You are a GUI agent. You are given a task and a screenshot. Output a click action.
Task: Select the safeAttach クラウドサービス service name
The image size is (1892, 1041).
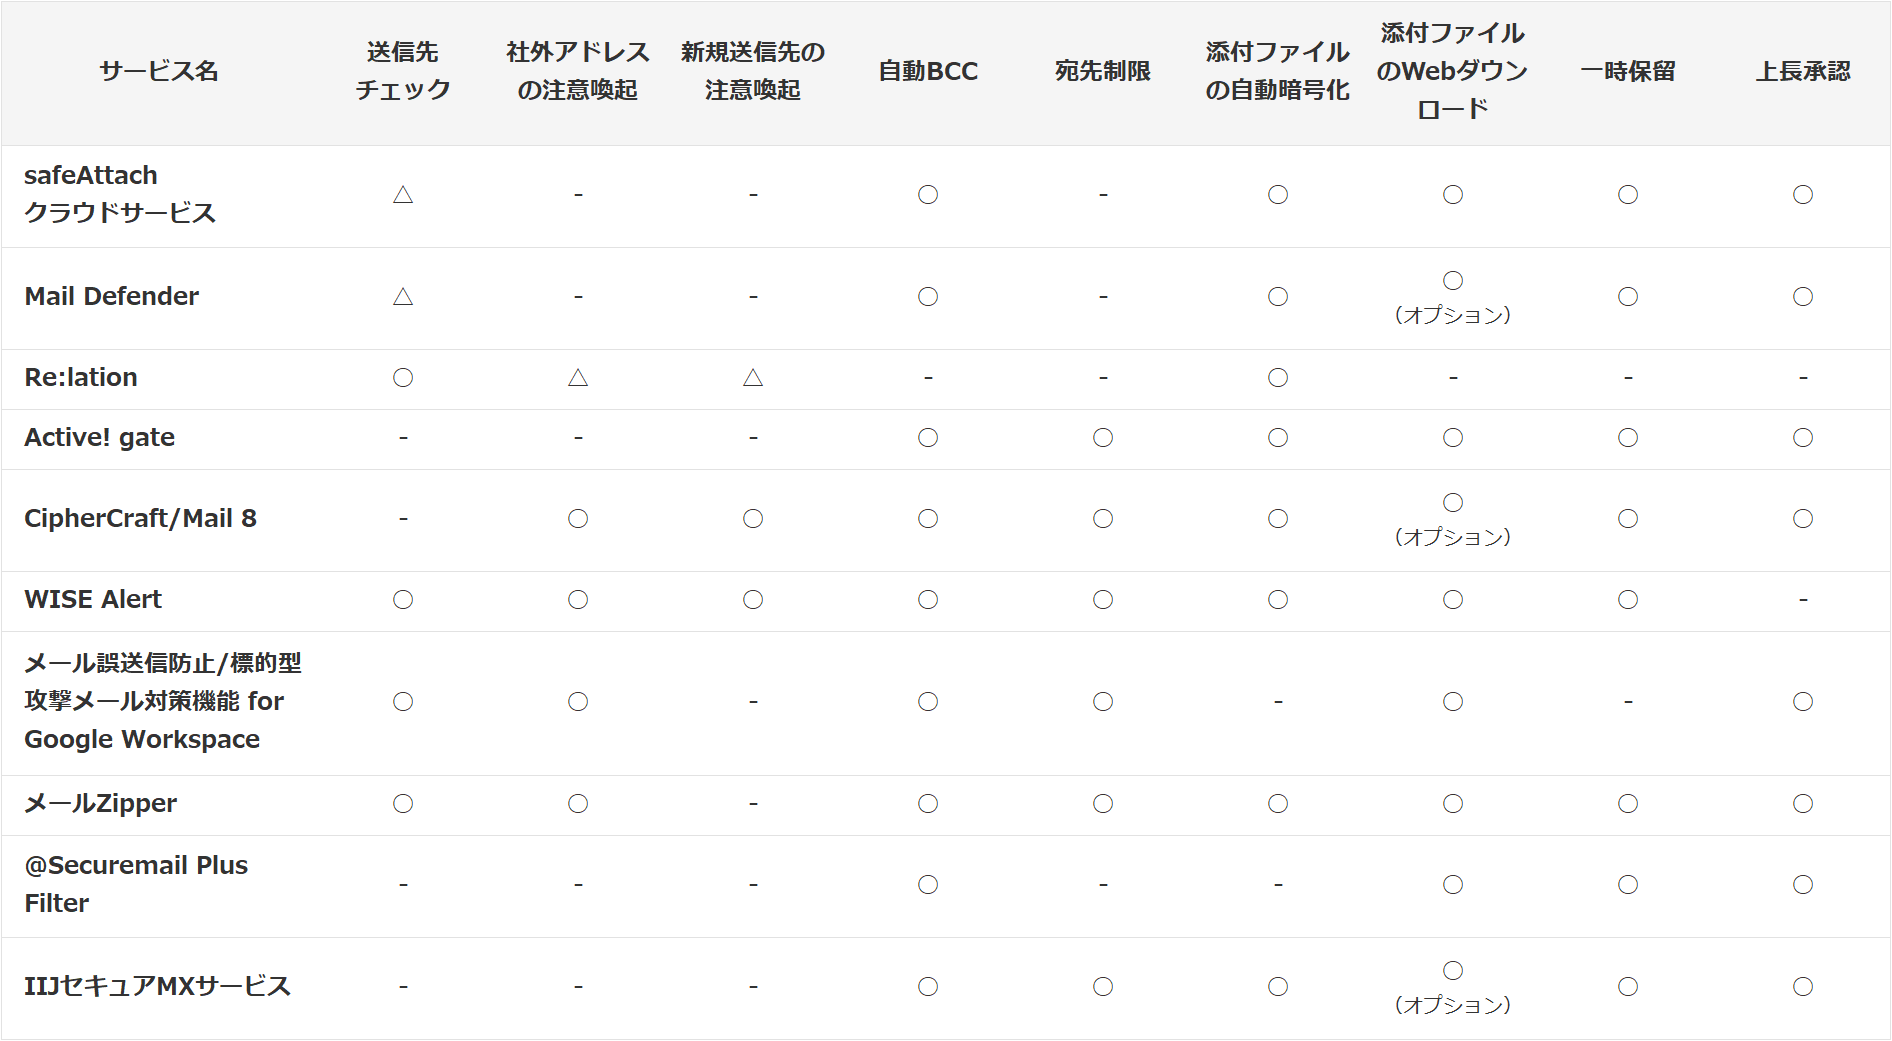[120, 194]
